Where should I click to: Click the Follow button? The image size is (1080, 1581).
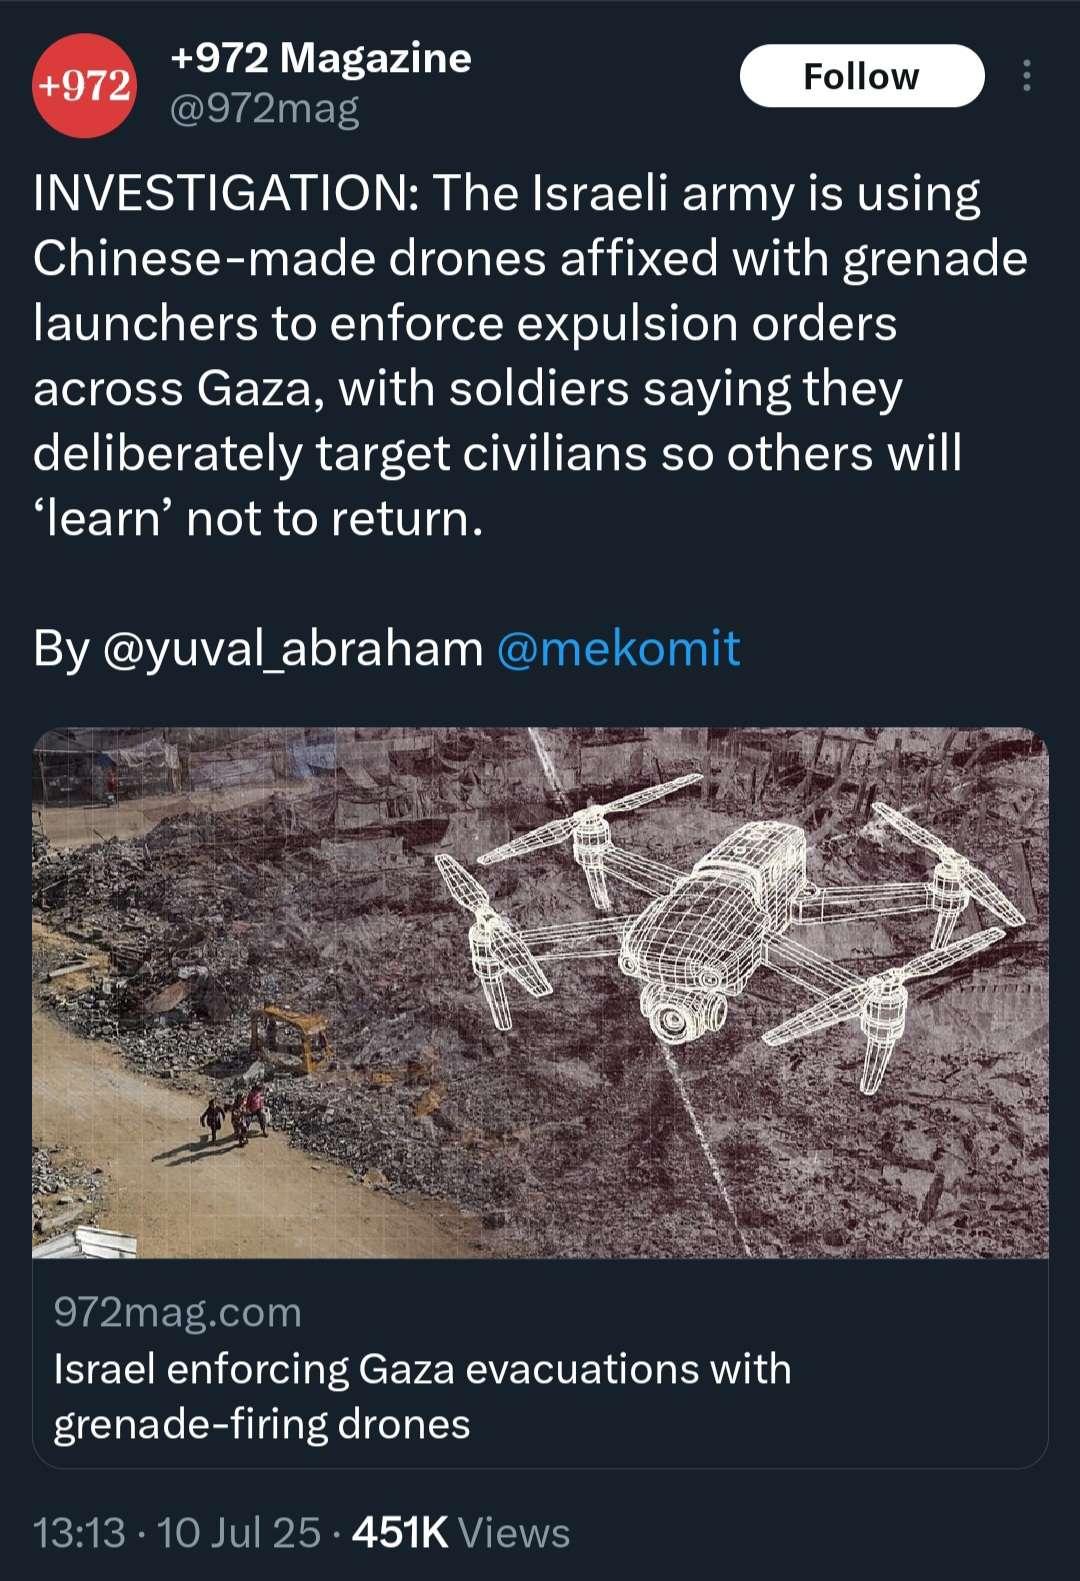click(x=861, y=76)
